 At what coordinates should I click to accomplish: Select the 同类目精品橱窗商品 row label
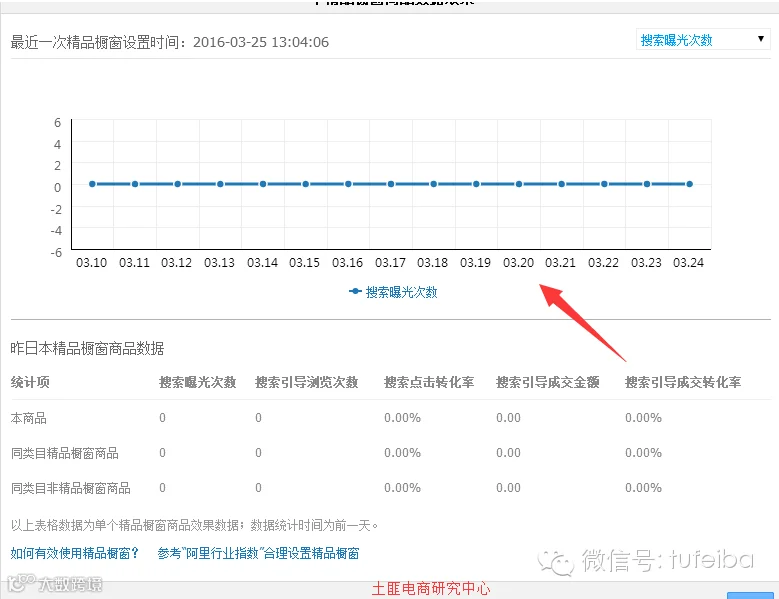tap(65, 453)
